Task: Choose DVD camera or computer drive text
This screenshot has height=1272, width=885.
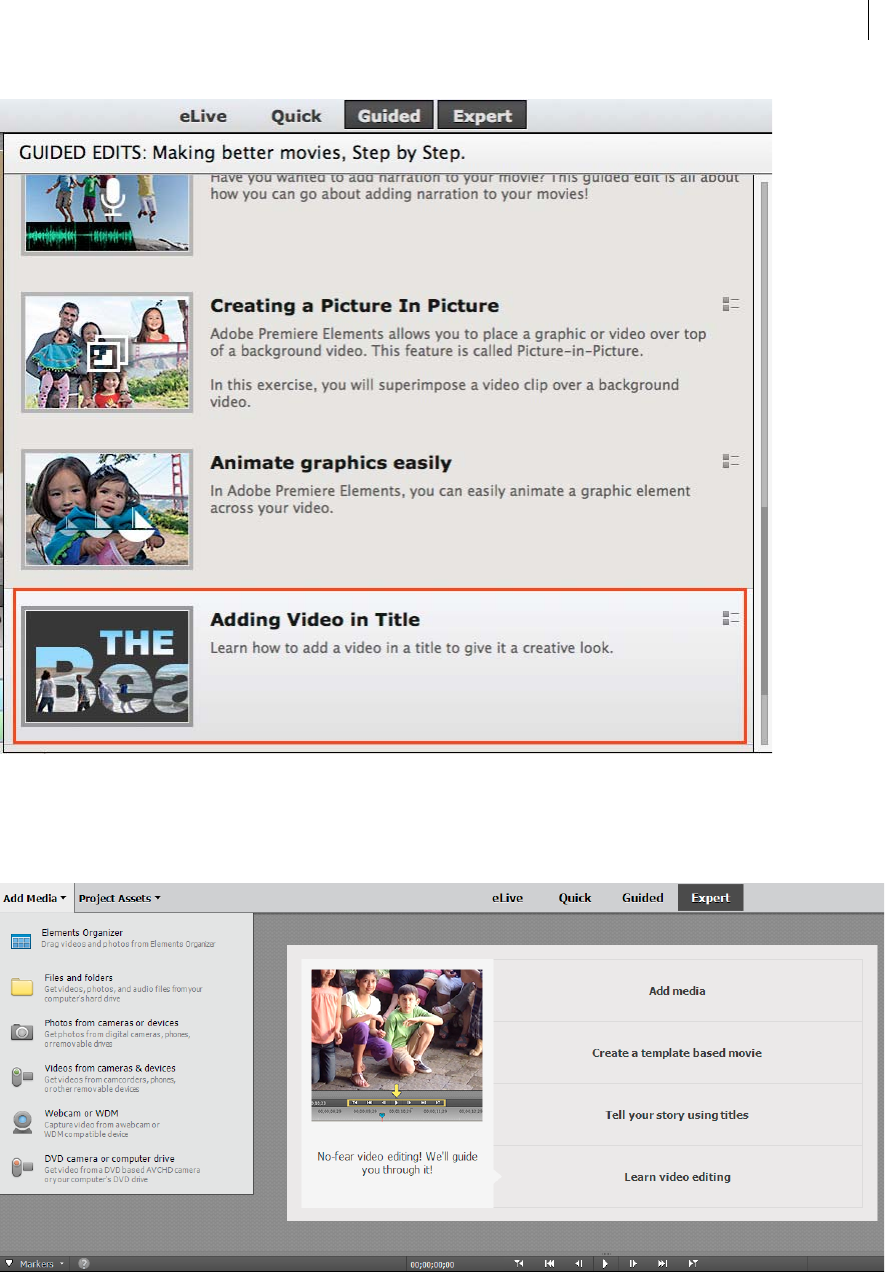Action: [109, 1158]
